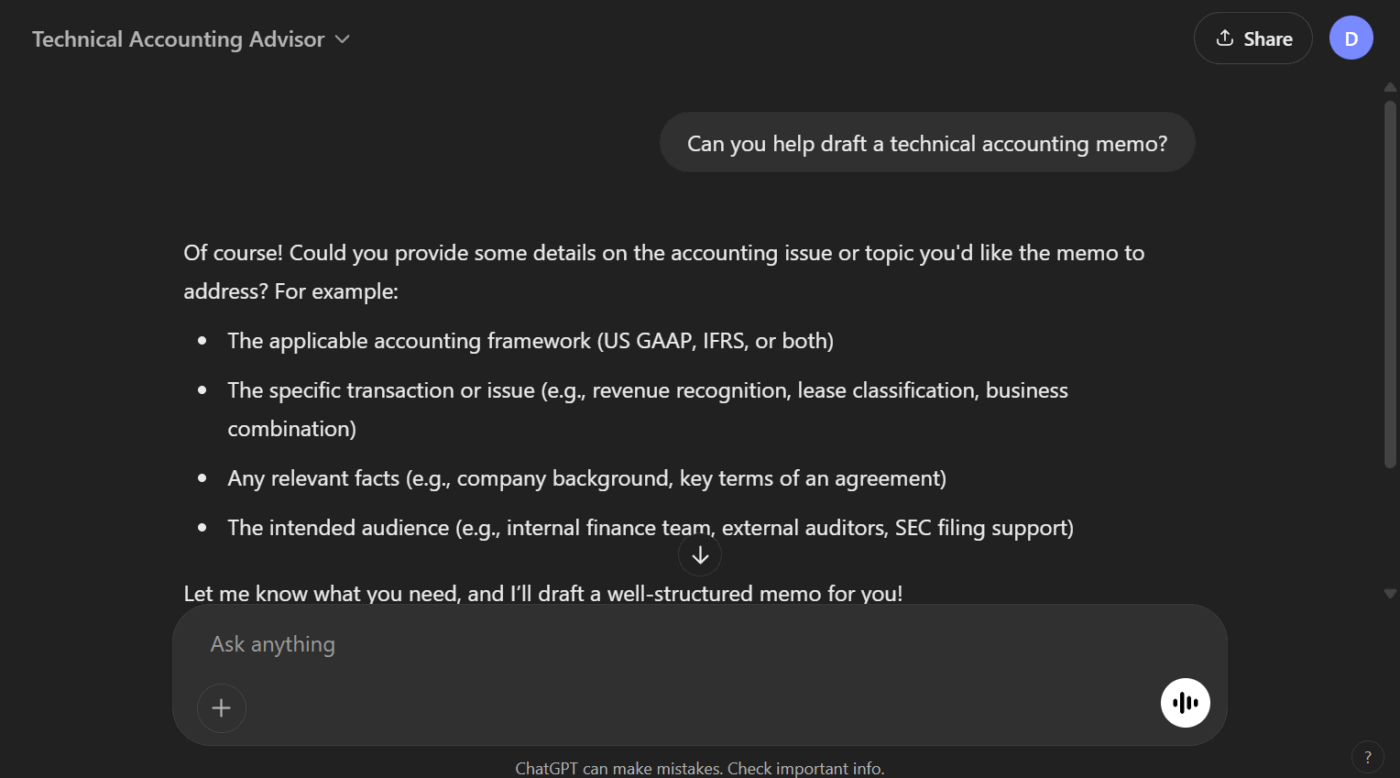Jump to latest message with down-arrow button

click(x=700, y=555)
